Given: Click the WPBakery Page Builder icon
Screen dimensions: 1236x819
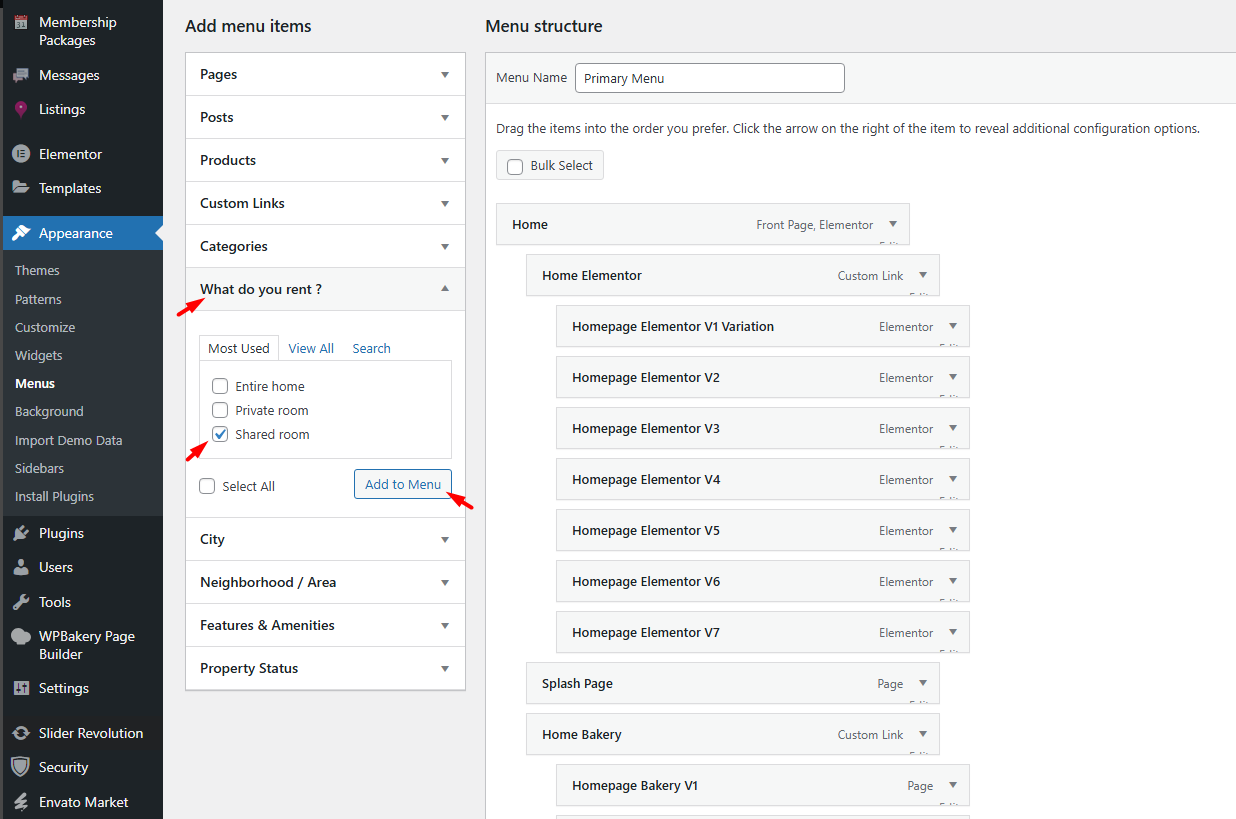Looking at the screenshot, I should [21, 637].
